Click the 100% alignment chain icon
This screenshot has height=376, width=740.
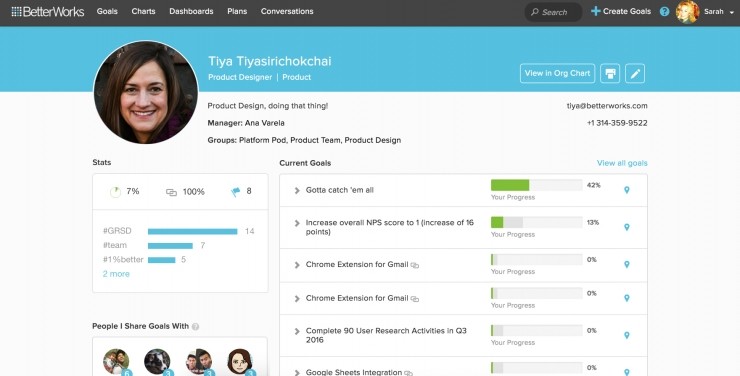click(x=171, y=192)
